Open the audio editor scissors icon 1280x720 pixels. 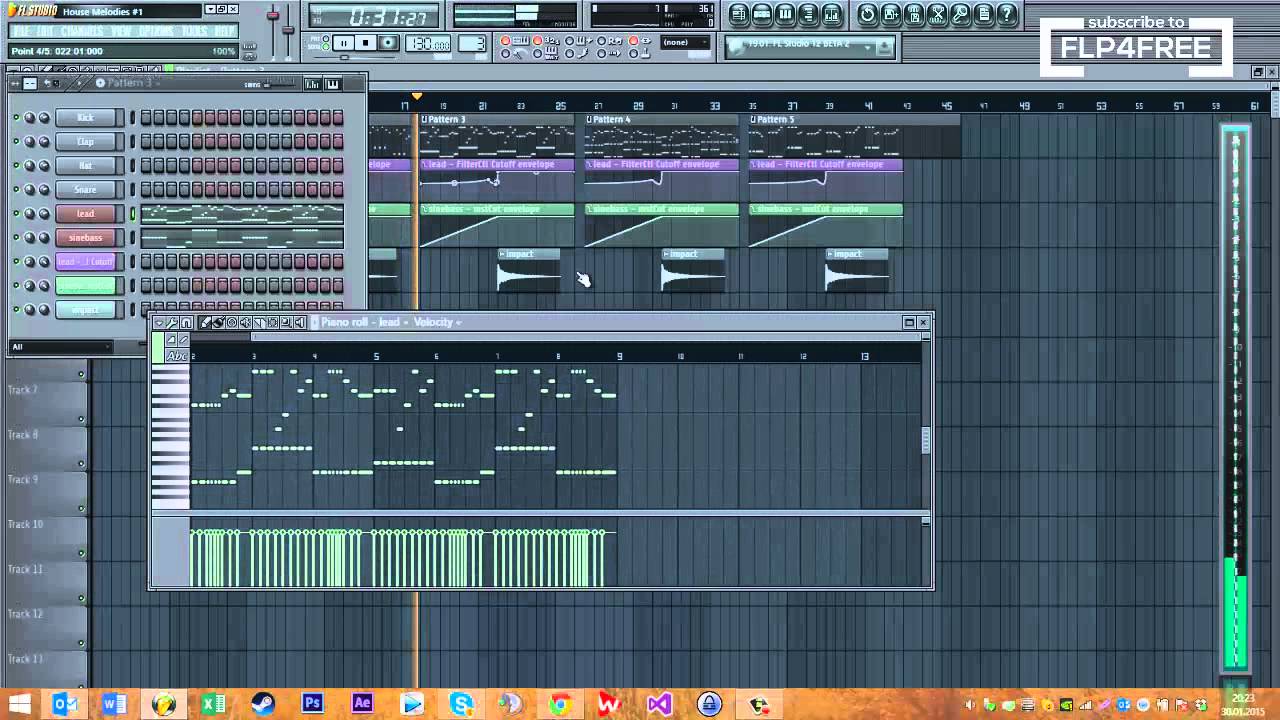coord(937,14)
